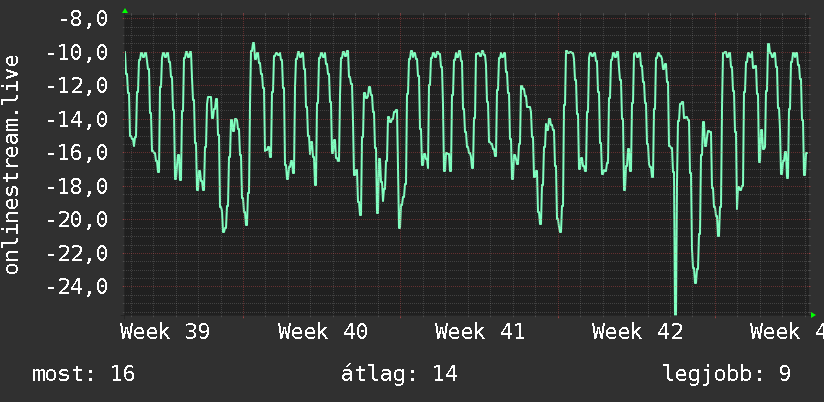
Task: Click the 'most: 16' current value
Action: (84, 374)
